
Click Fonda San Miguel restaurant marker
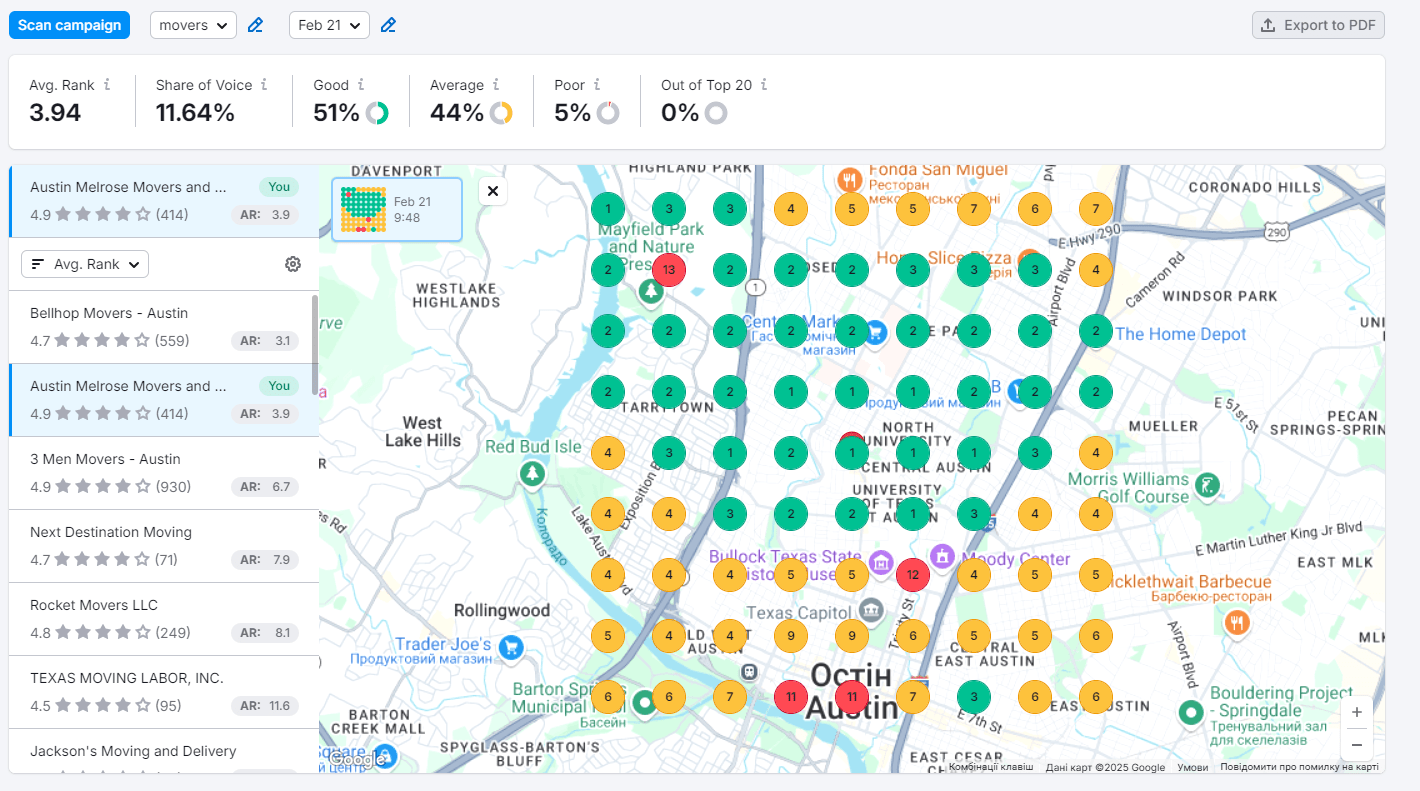tap(851, 180)
